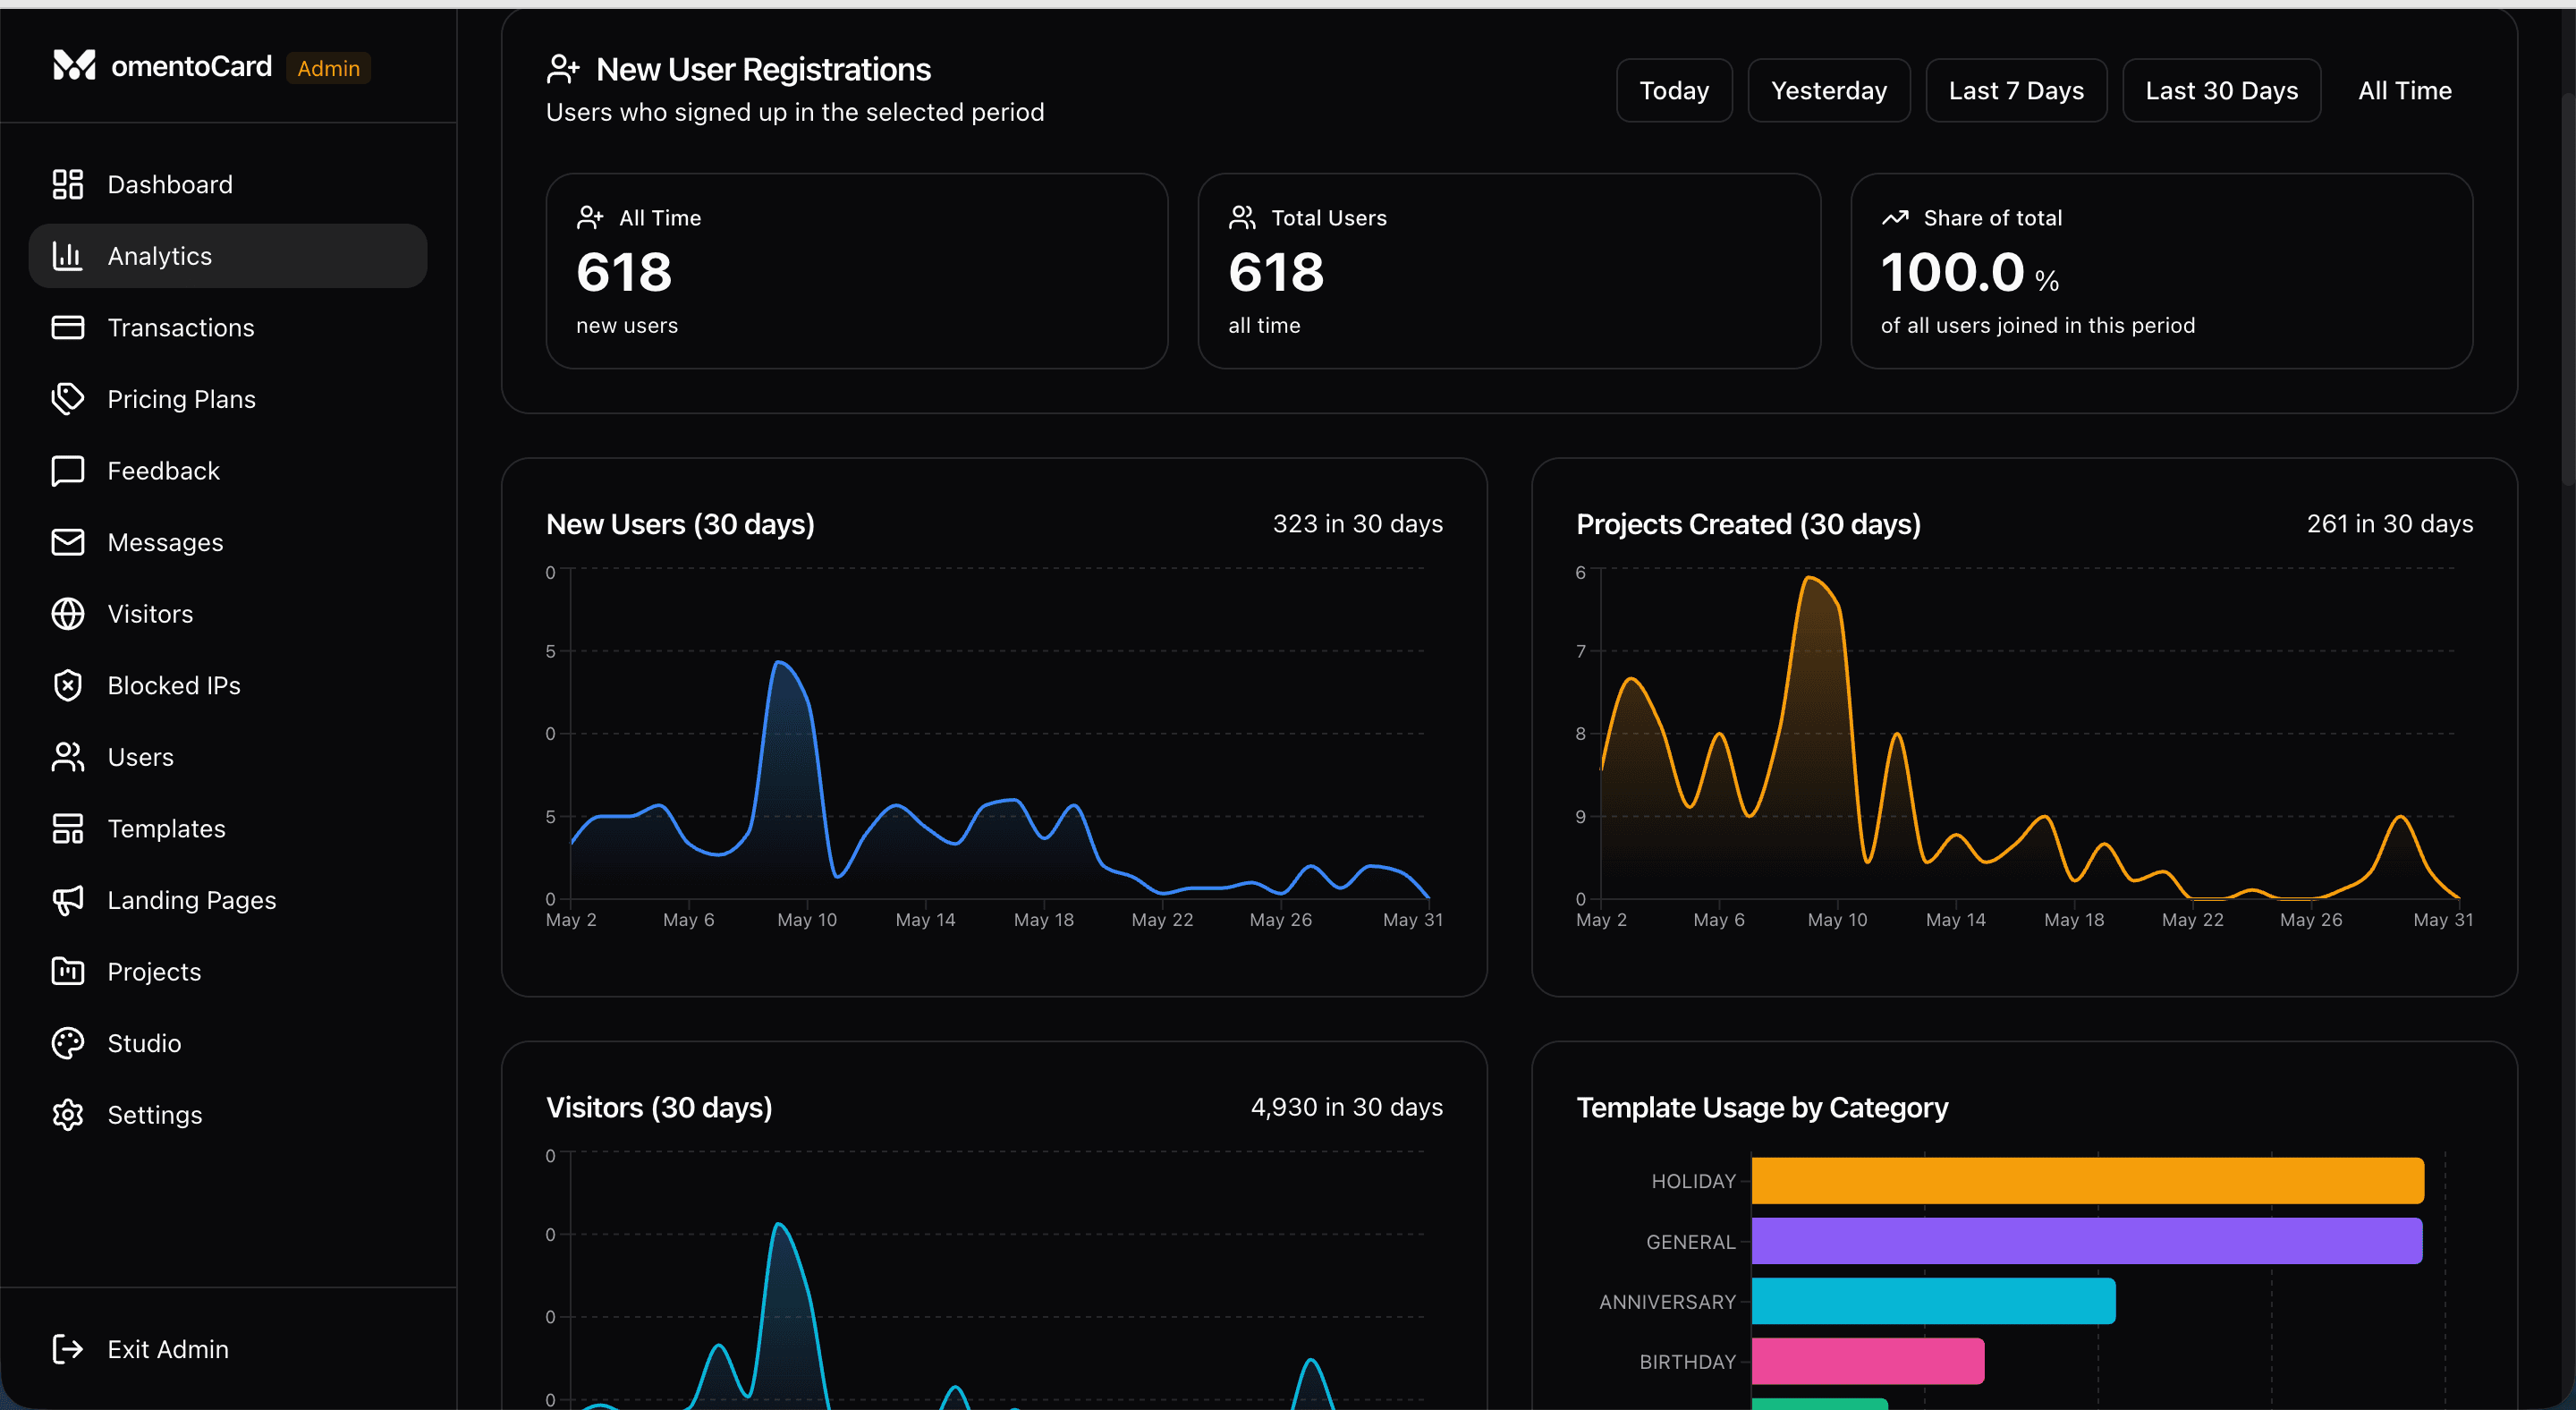This screenshot has height=1410, width=2576.
Task: Click the Visitors (30 days) chart title
Action: 659,1107
